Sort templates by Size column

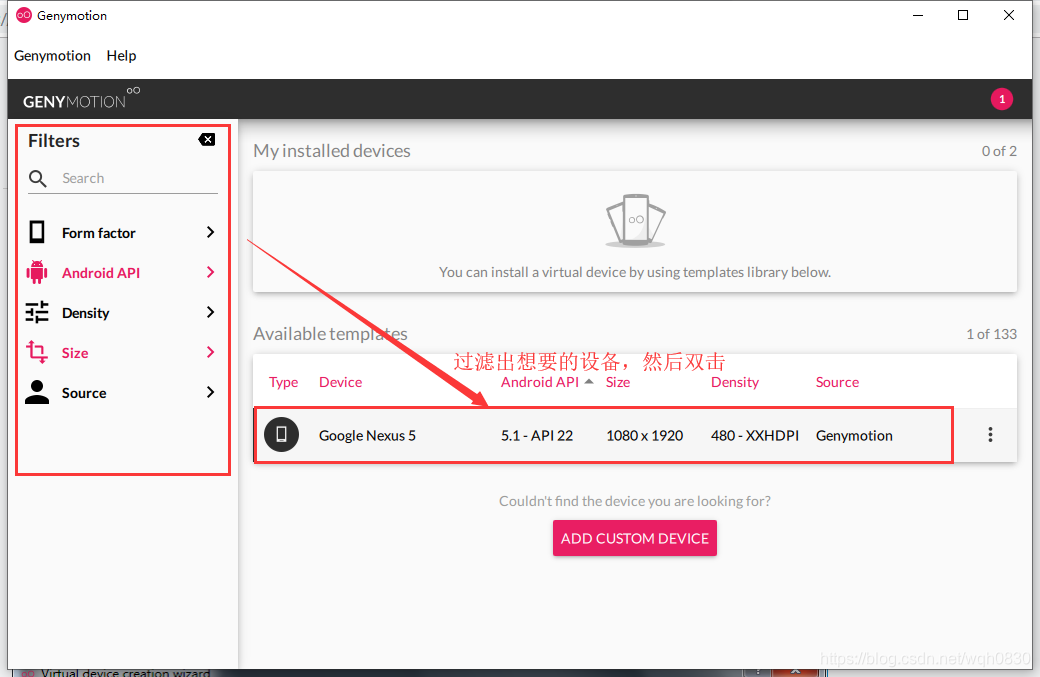[618, 382]
